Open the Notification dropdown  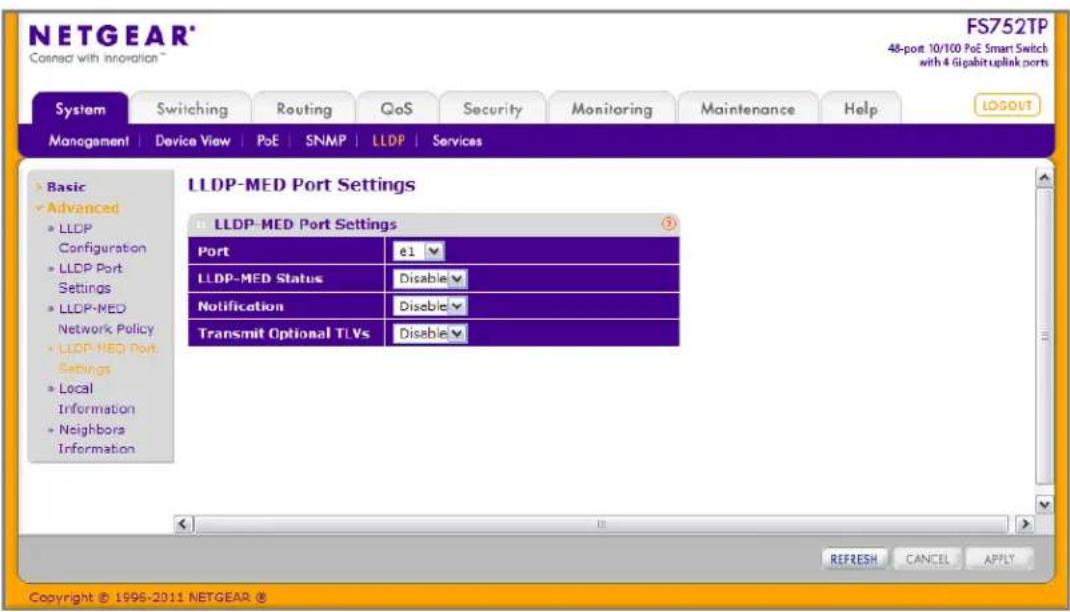click(x=430, y=306)
